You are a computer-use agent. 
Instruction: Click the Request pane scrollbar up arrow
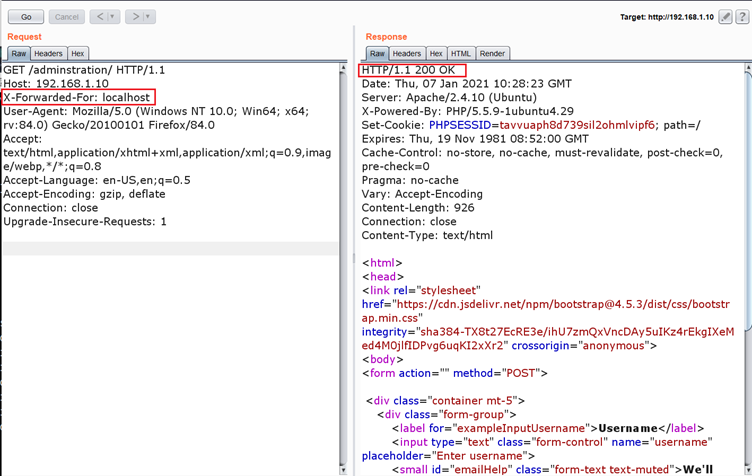click(x=344, y=68)
